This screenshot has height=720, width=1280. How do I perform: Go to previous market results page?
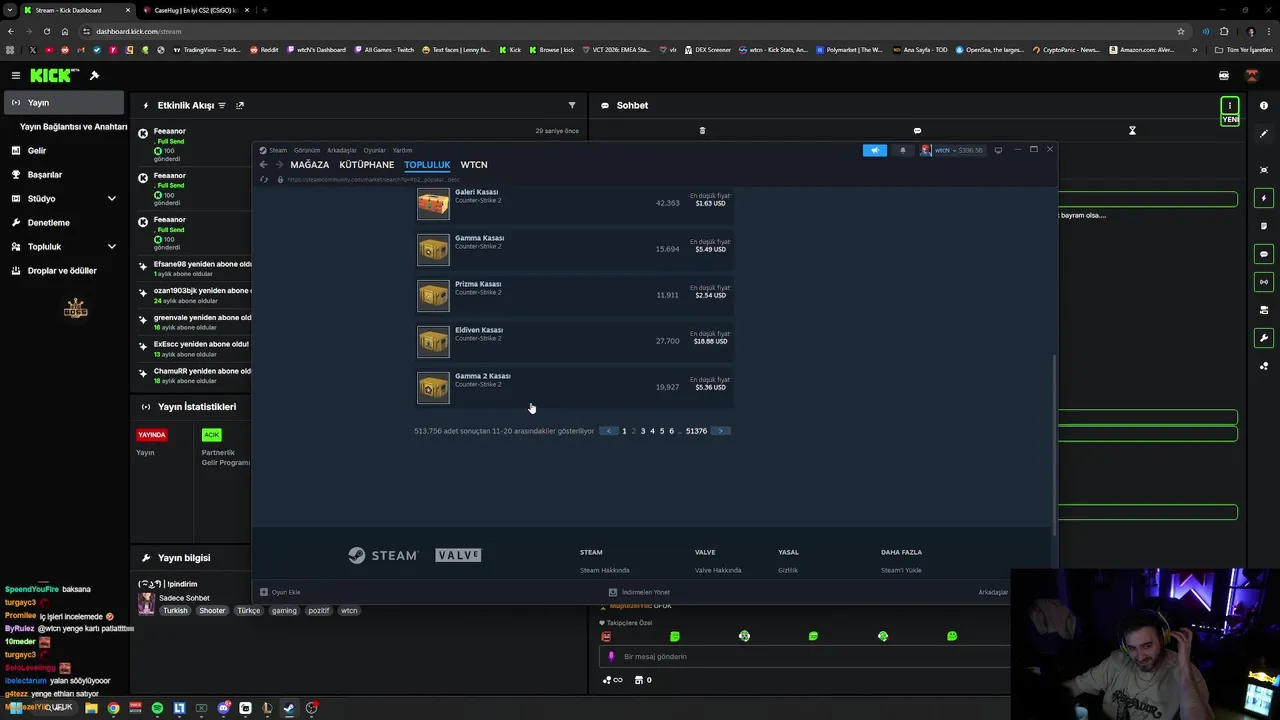coord(609,431)
